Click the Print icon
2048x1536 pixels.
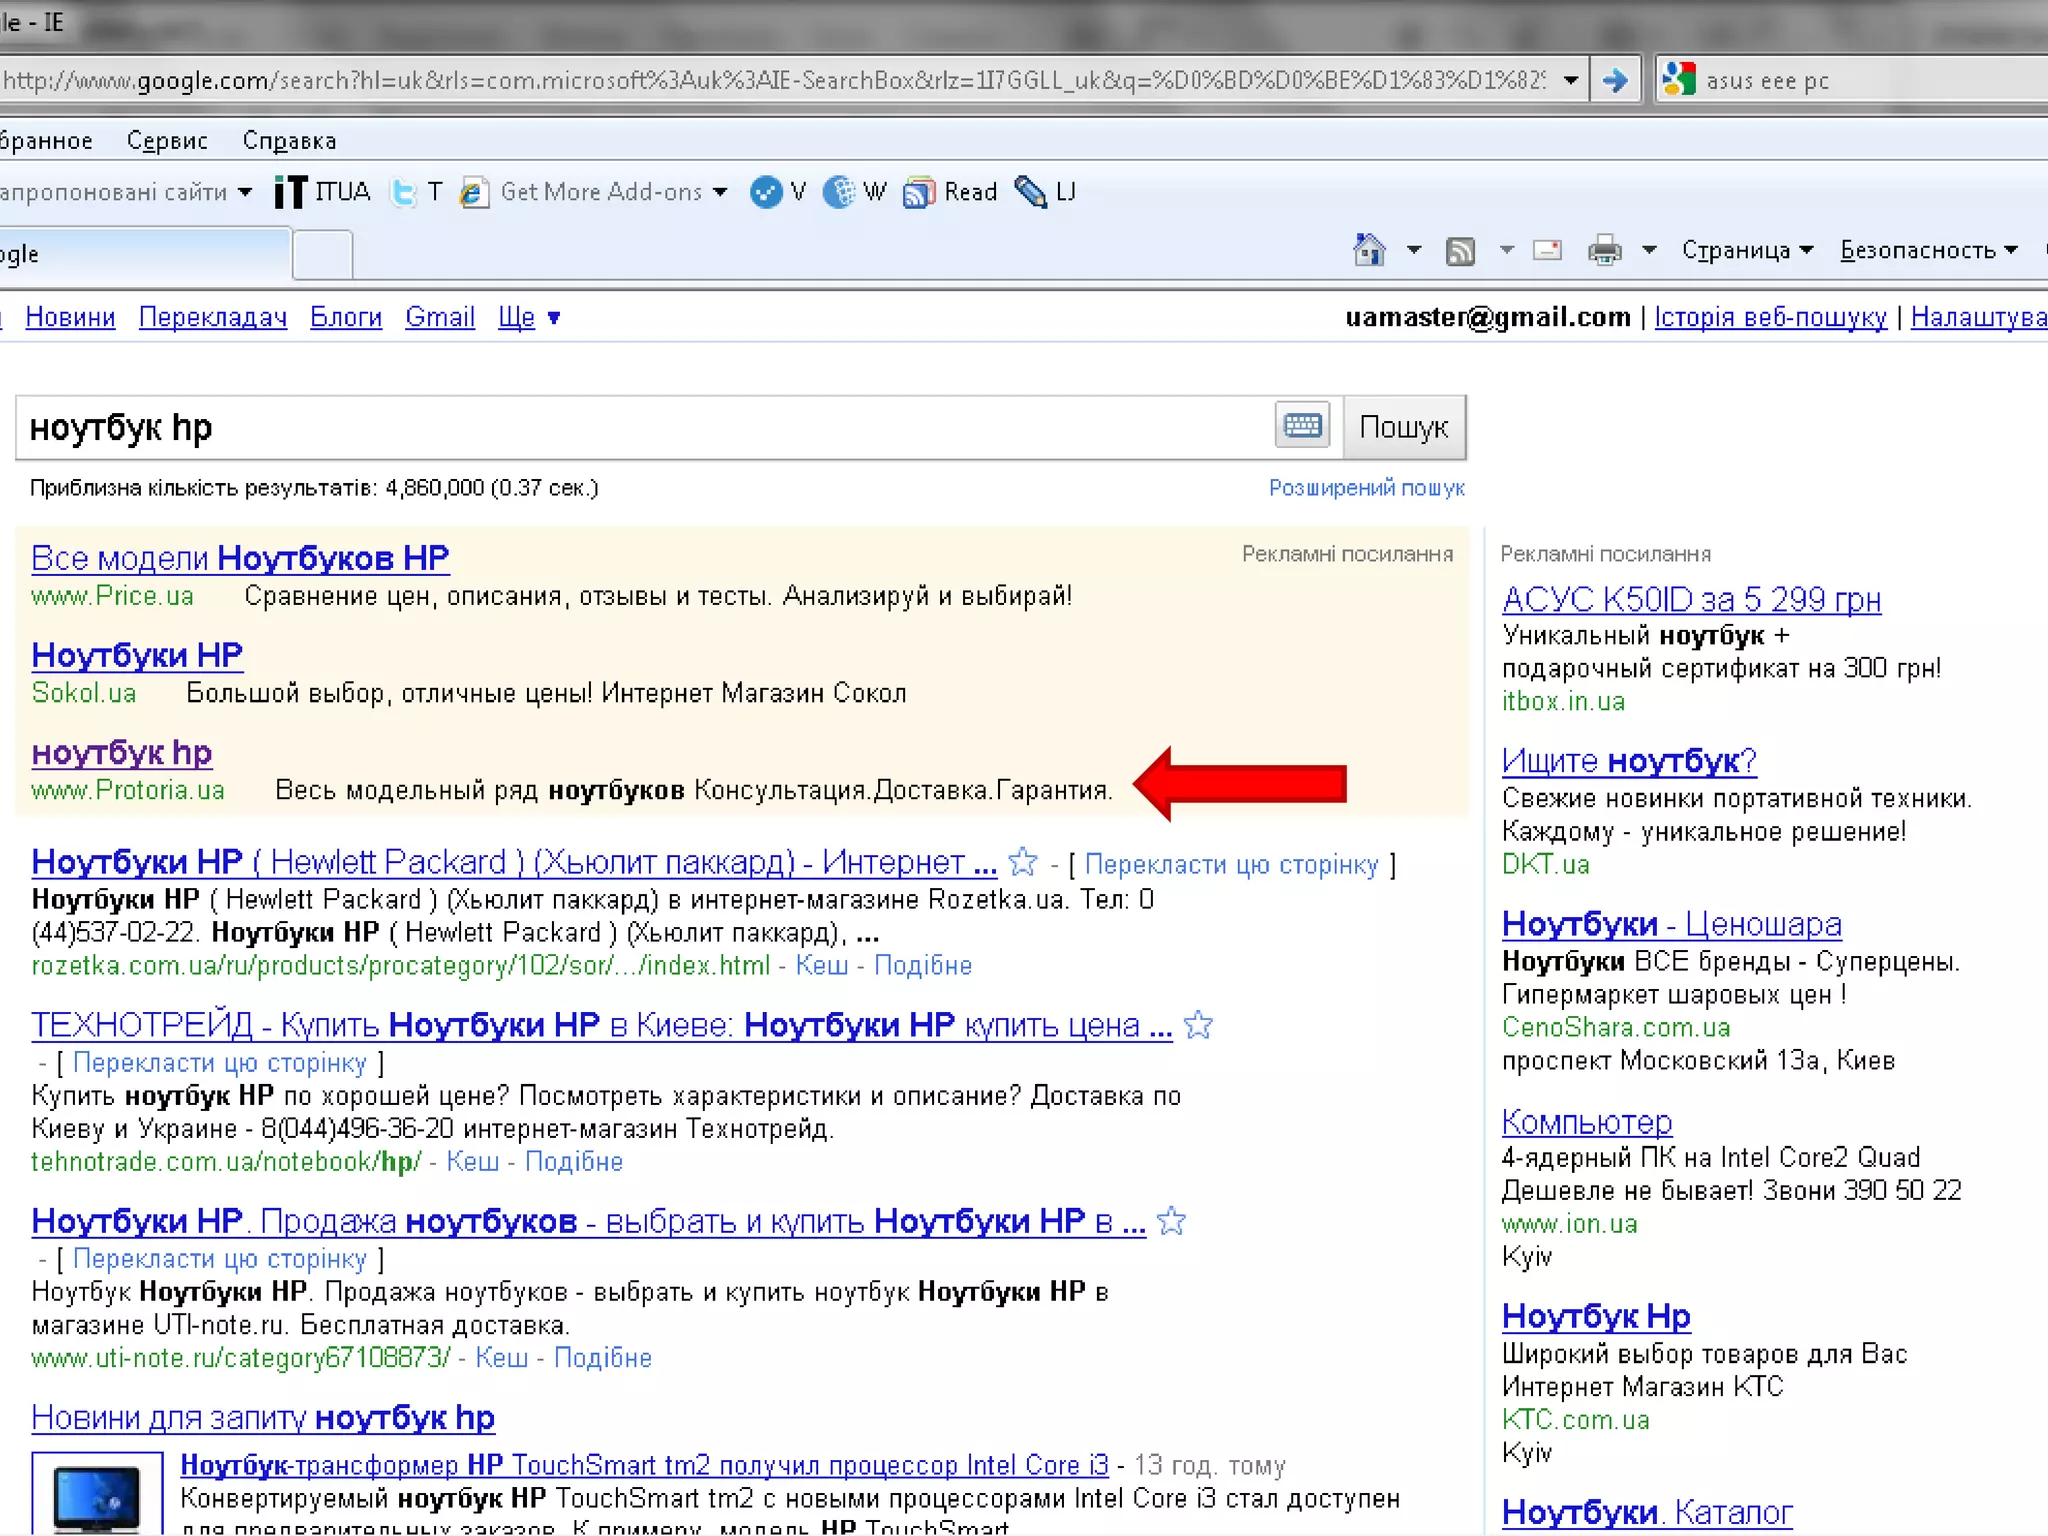pyautogui.click(x=1604, y=250)
